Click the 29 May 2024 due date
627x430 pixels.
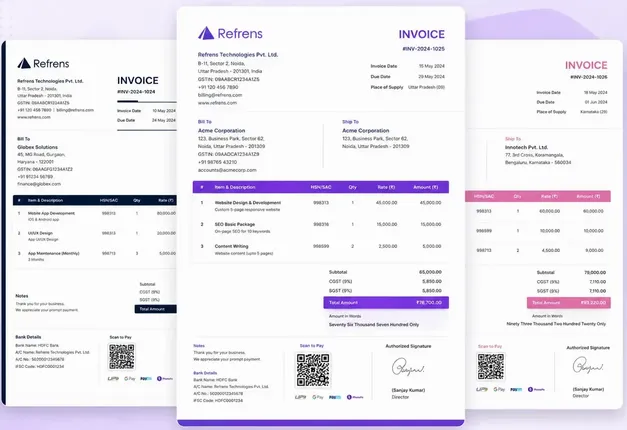pos(431,76)
